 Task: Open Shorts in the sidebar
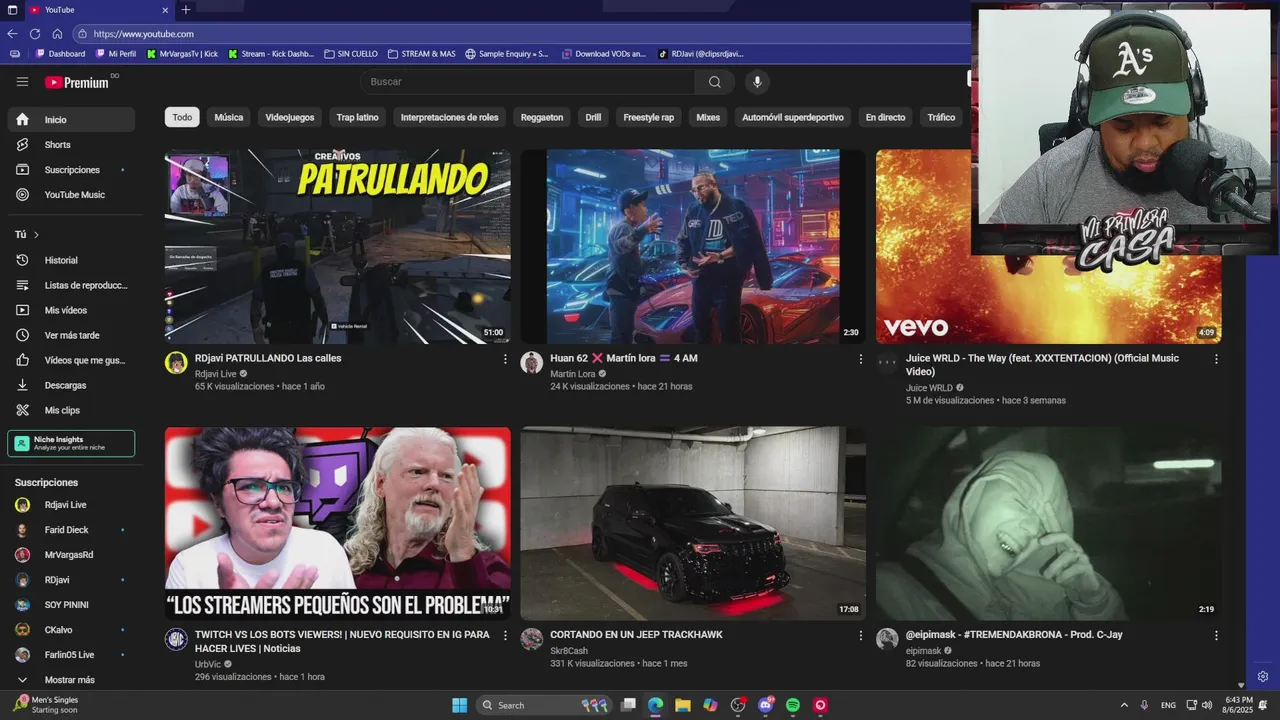[71, 145]
